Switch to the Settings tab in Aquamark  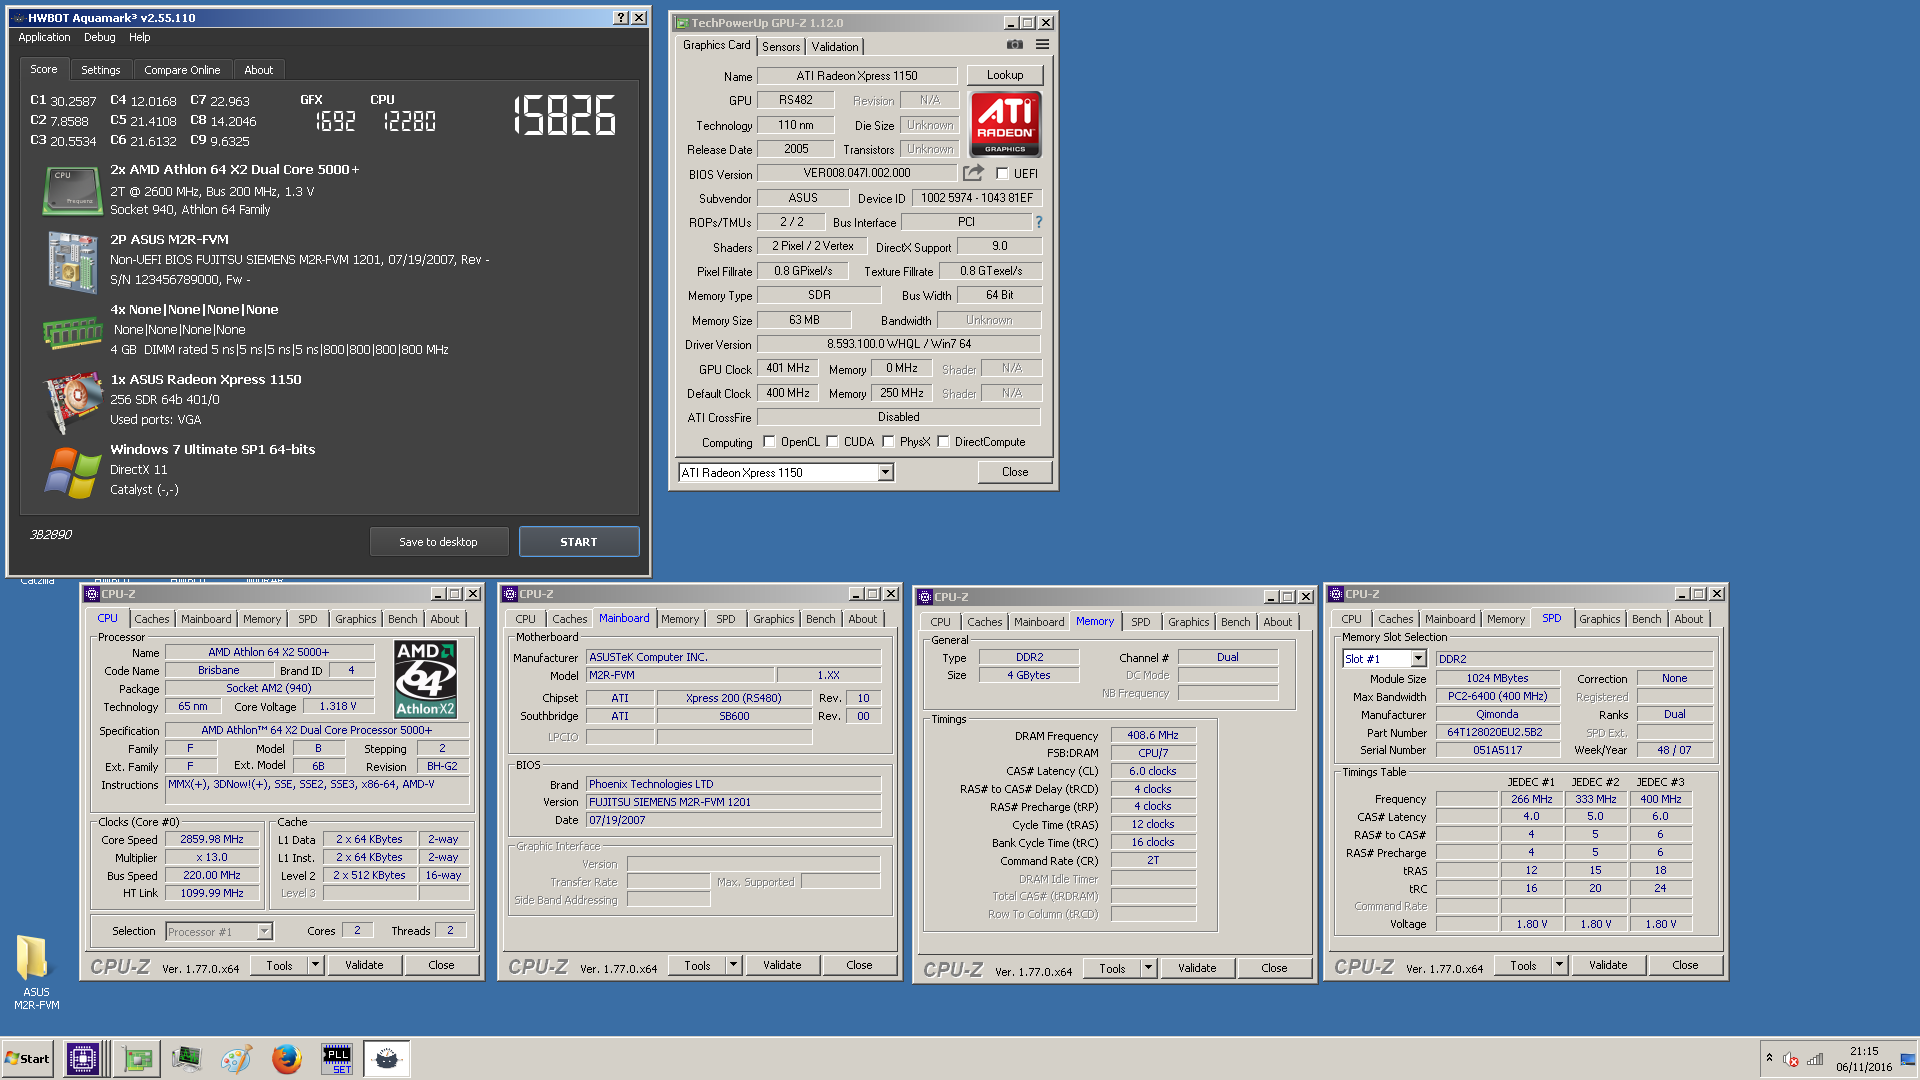pos(100,70)
